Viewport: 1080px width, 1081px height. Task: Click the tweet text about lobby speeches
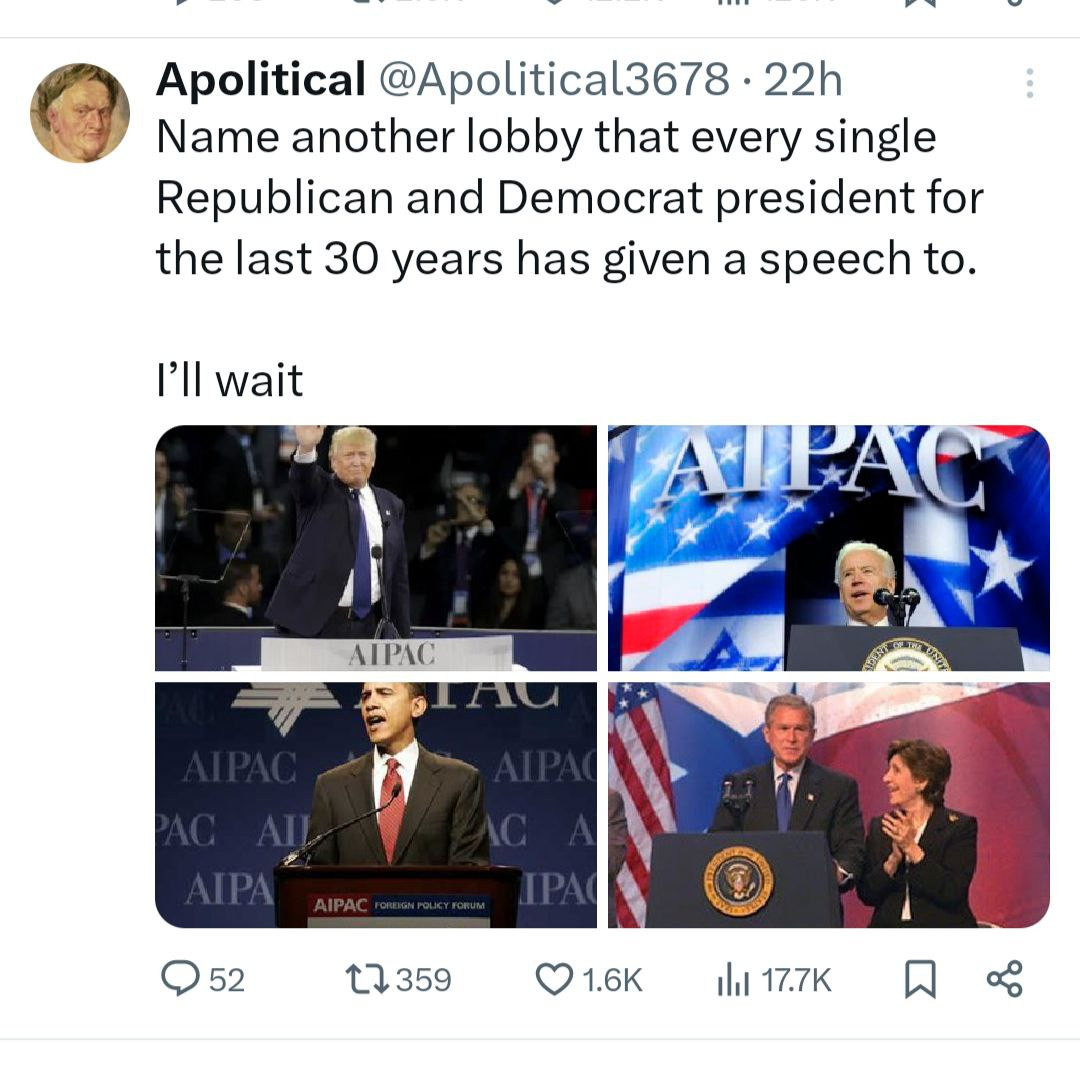(x=569, y=198)
